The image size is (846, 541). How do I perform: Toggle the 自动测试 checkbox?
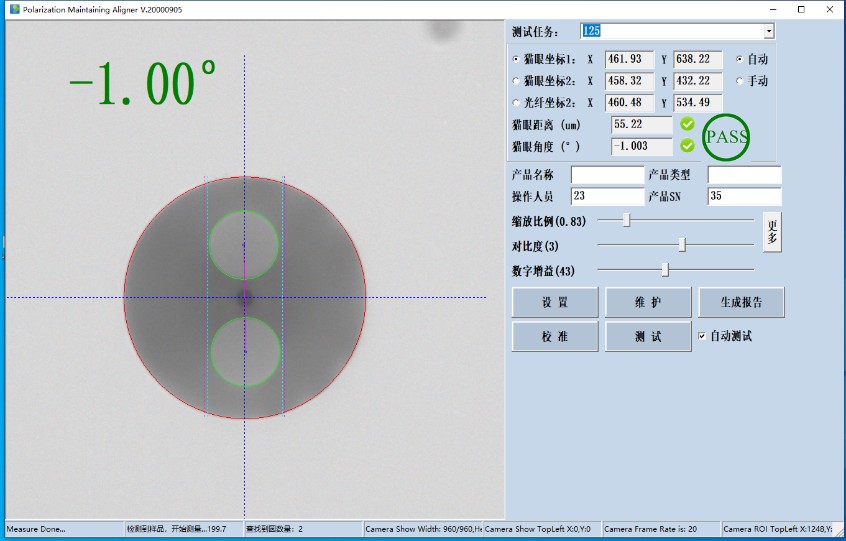(703, 336)
